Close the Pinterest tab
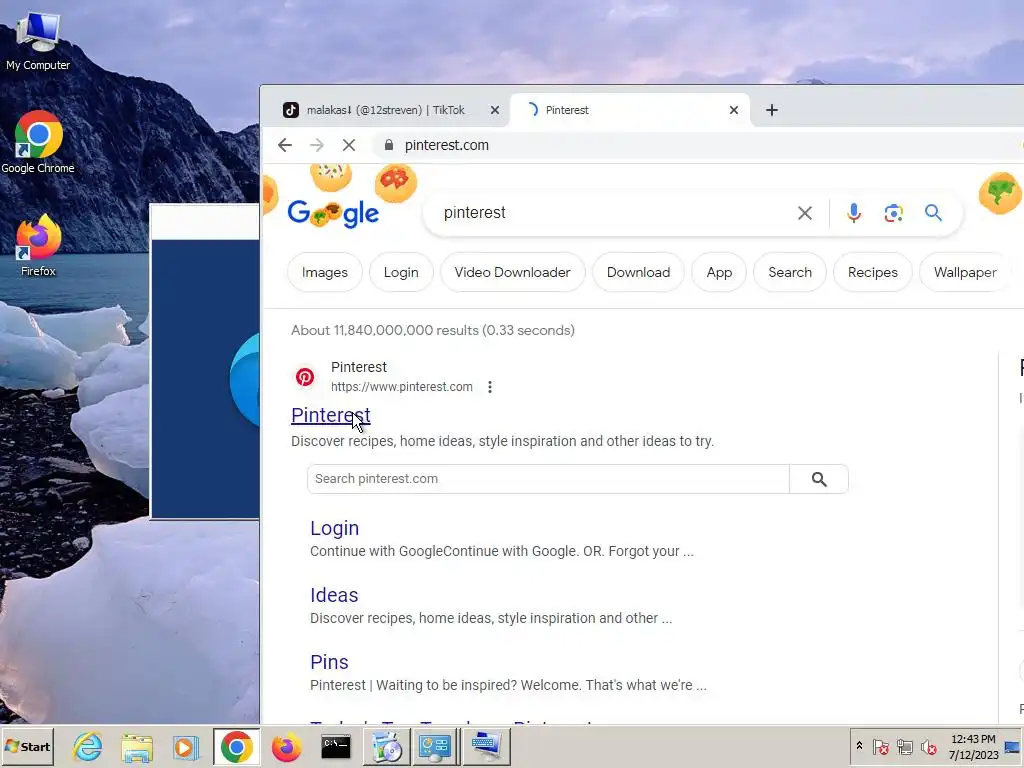Viewport: 1024px width, 768px height. (x=734, y=110)
